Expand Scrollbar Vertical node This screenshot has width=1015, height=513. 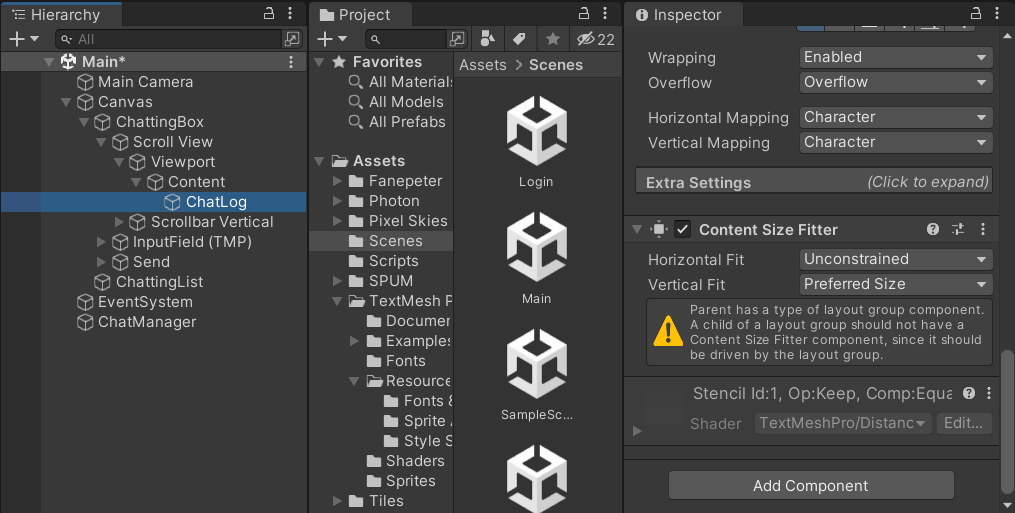119,222
